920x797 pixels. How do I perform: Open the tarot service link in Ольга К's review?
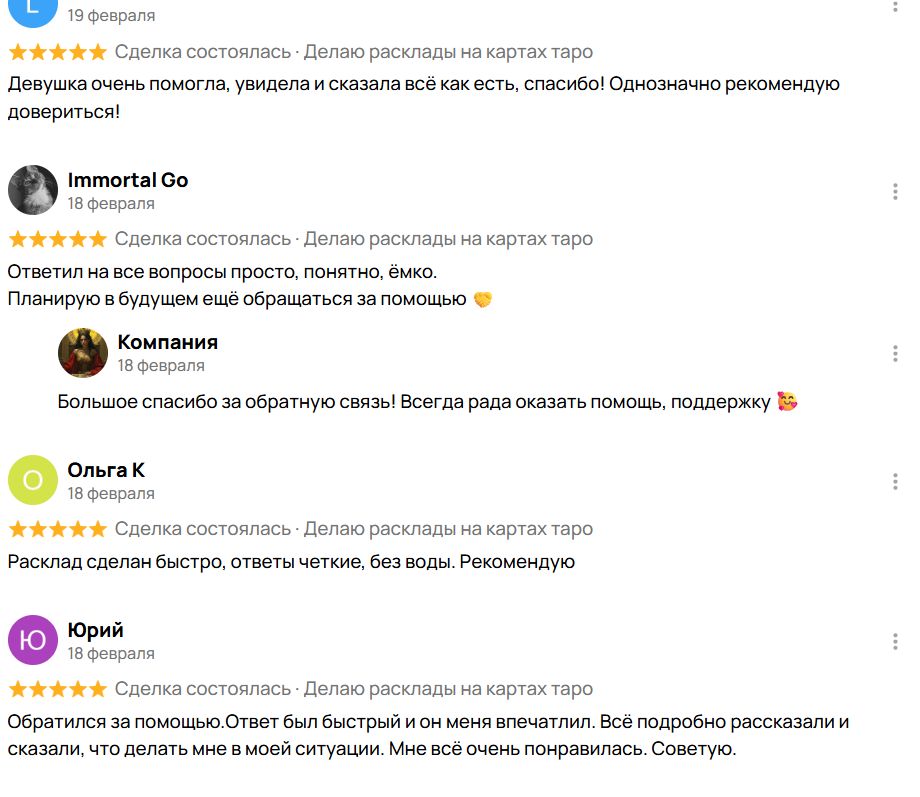click(x=448, y=529)
